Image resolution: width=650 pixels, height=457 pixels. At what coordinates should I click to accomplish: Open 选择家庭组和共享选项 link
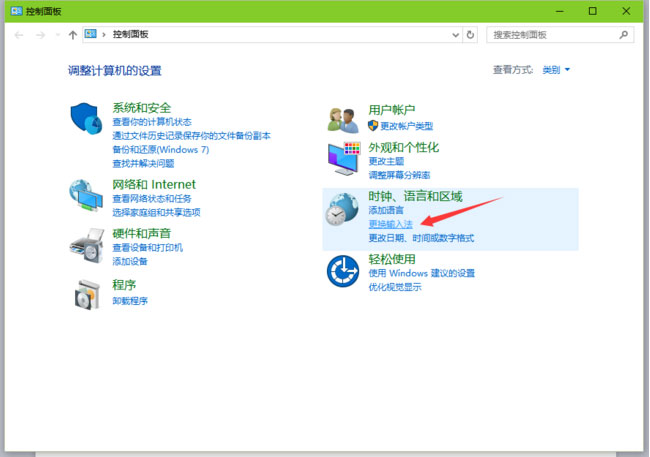pos(156,212)
